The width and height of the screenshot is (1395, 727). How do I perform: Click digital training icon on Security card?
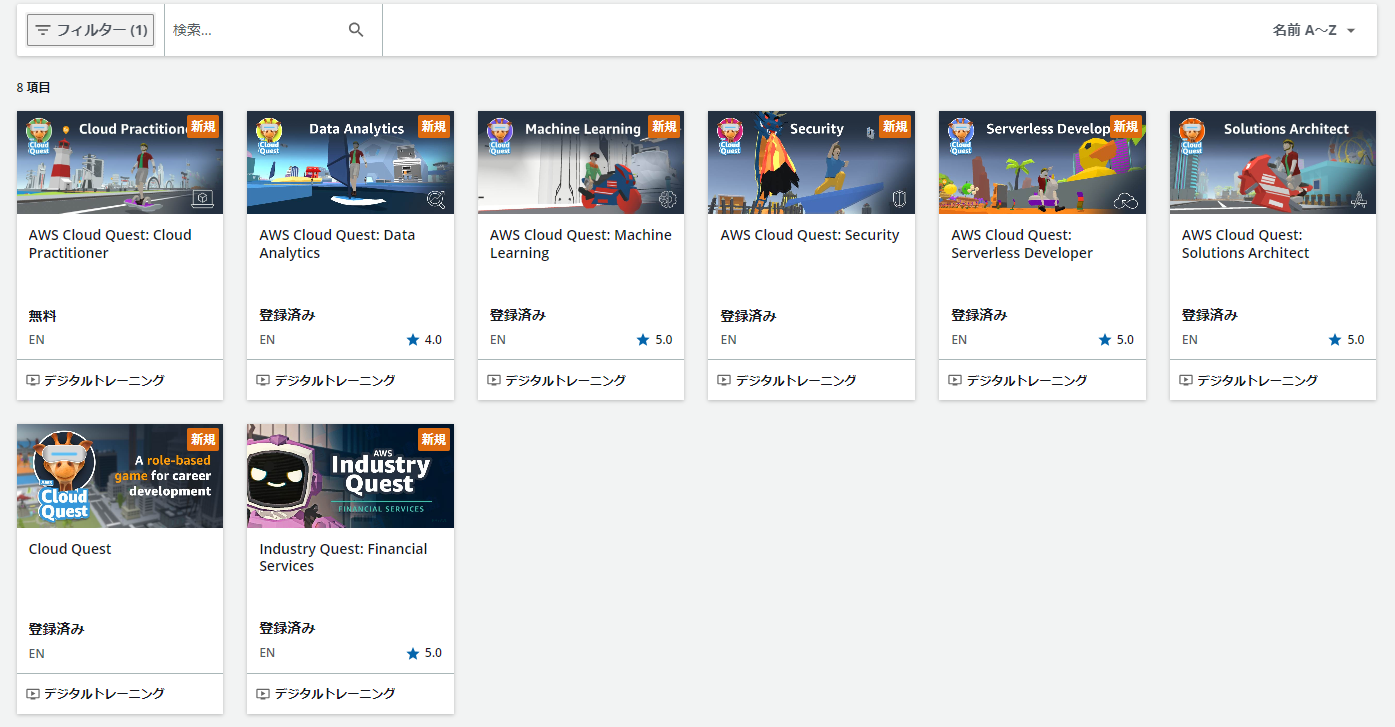pyautogui.click(x=724, y=380)
